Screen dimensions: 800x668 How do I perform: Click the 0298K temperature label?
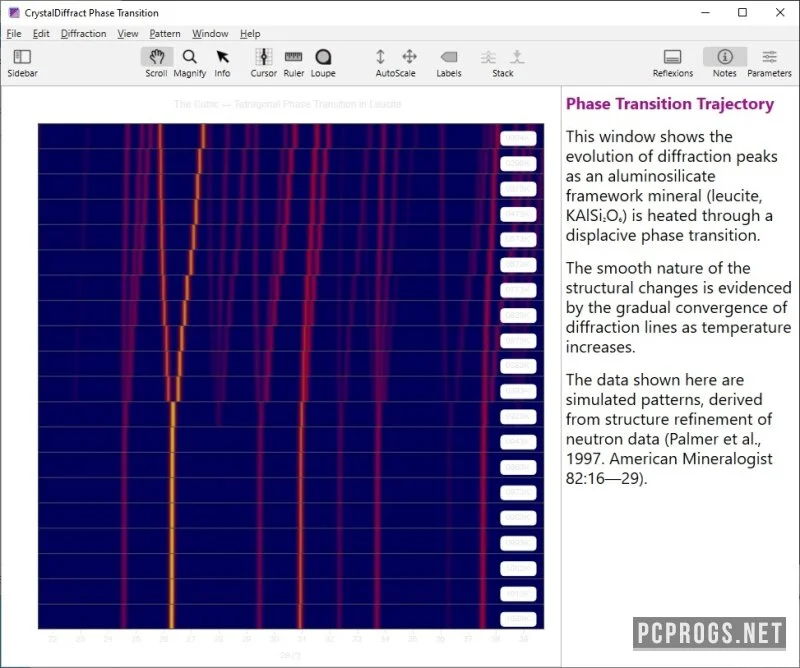[518, 163]
